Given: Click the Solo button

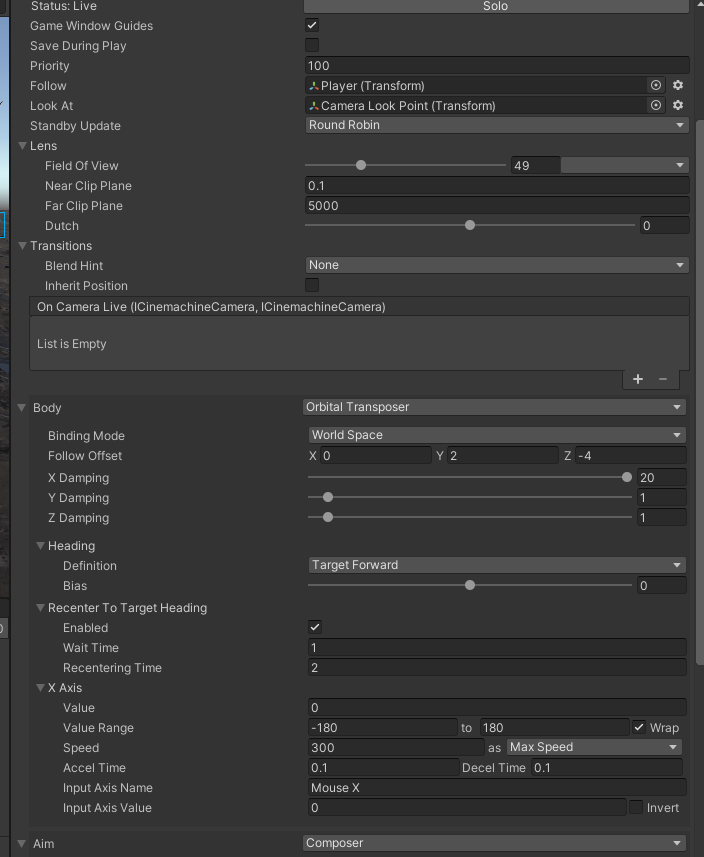Looking at the screenshot, I should [x=495, y=6].
